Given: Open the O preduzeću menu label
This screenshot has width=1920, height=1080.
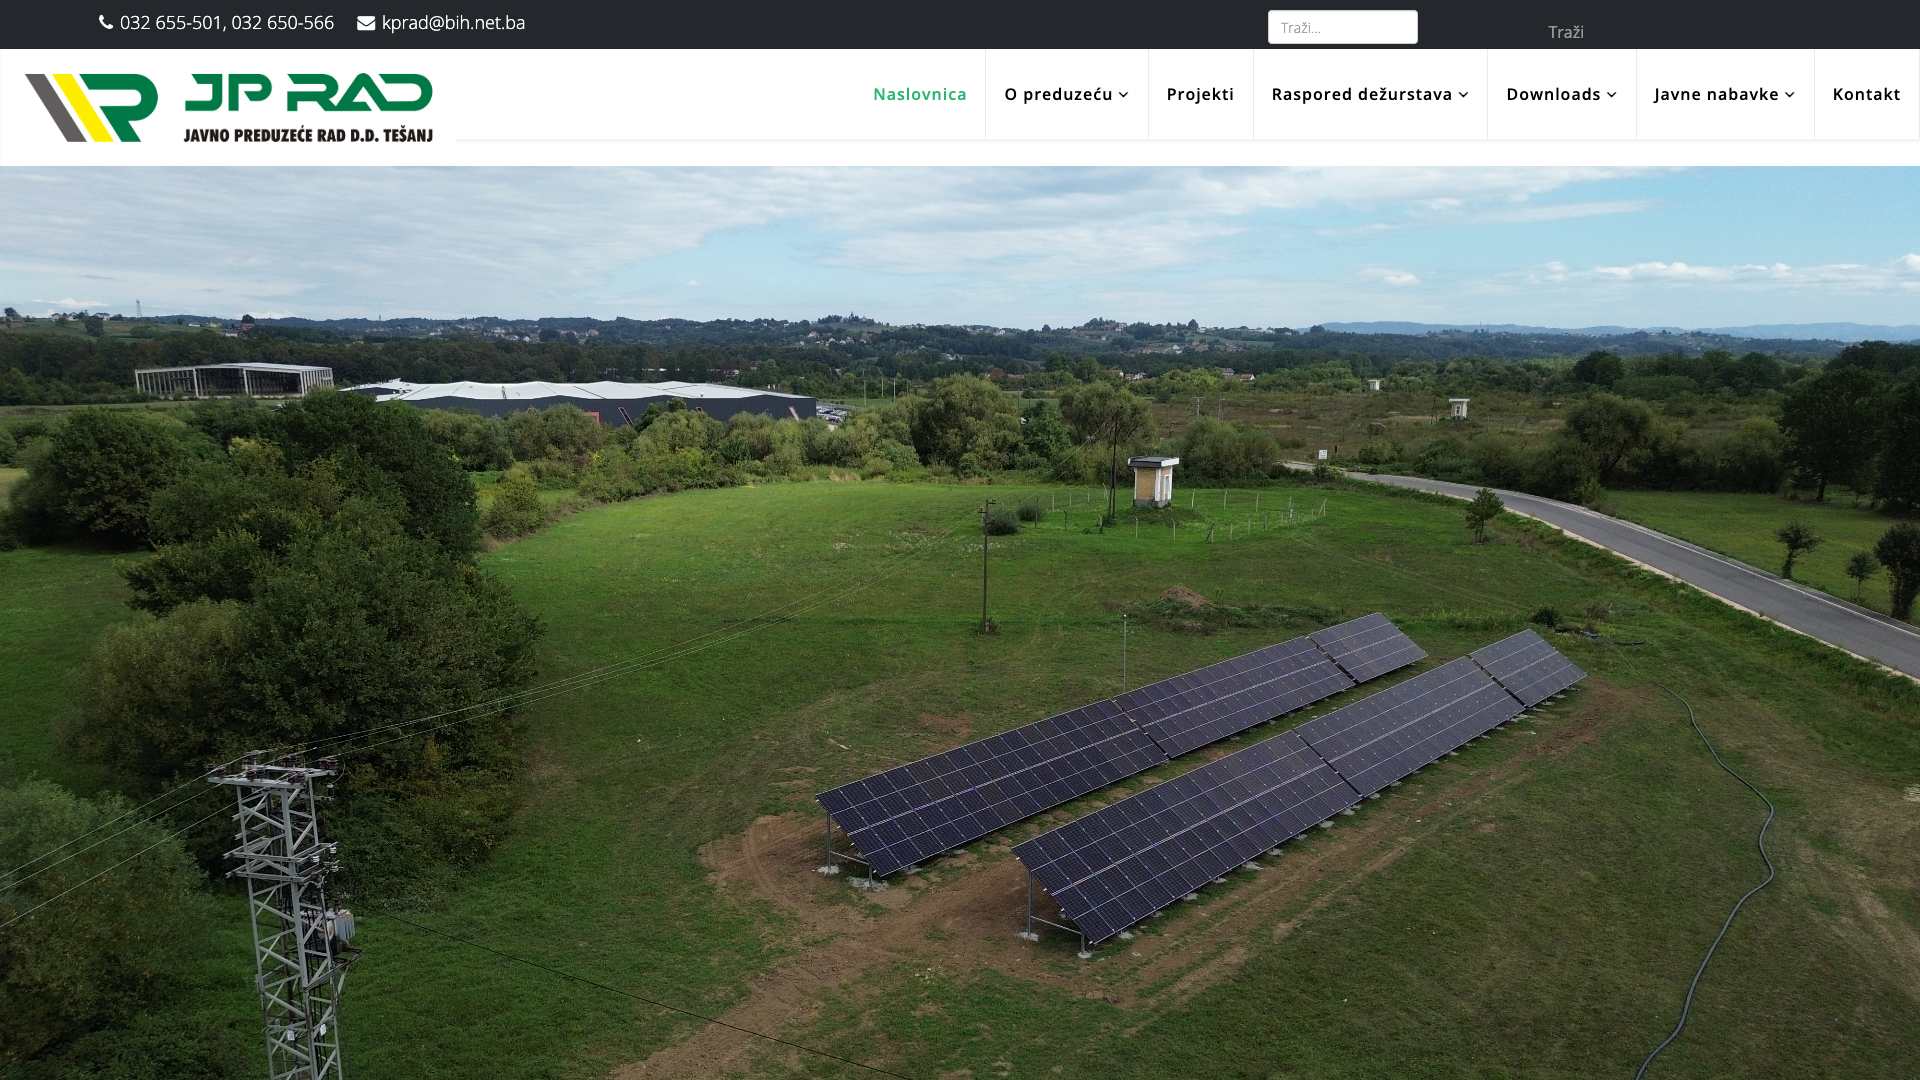Looking at the screenshot, I should pyautogui.click(x=1058, y=94).
